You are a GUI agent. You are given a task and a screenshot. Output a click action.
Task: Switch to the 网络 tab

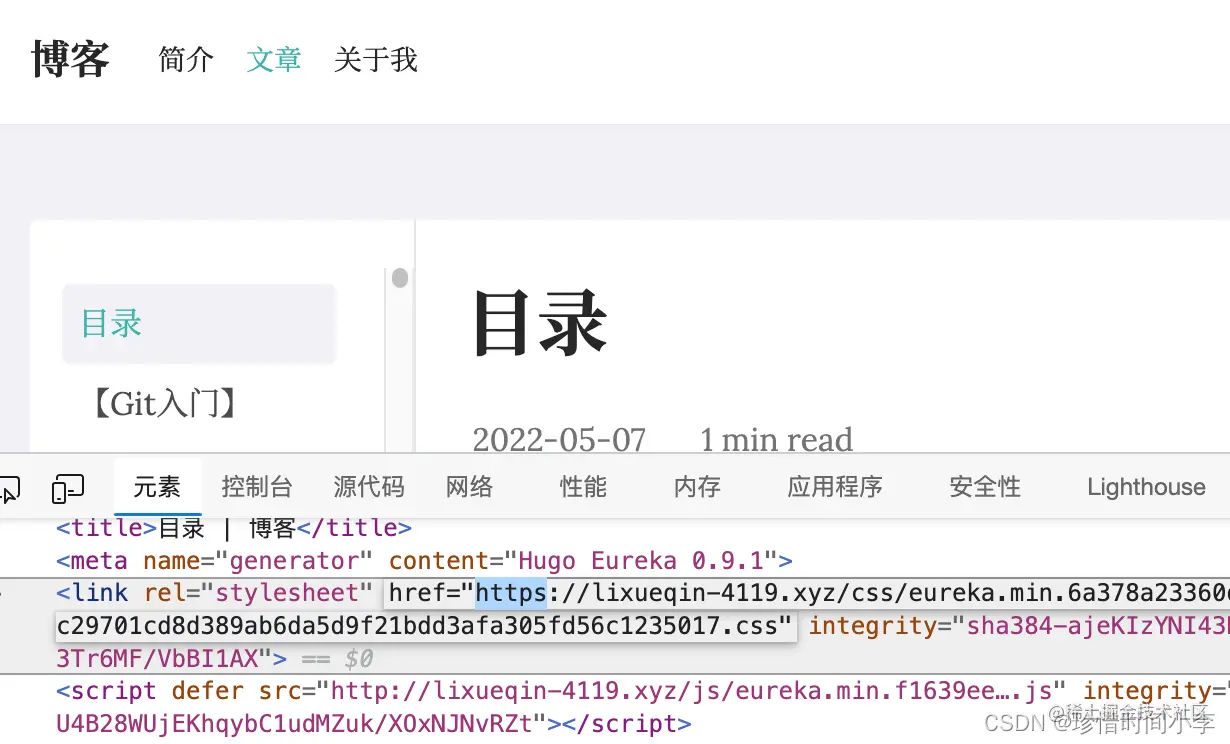pos(469,487)
